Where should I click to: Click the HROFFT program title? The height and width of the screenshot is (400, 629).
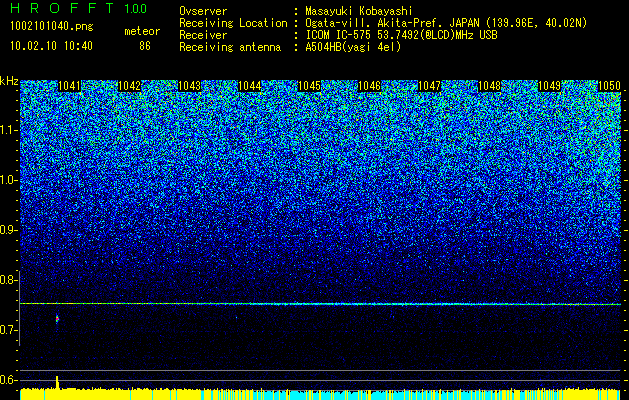click(x=63, y=8)
